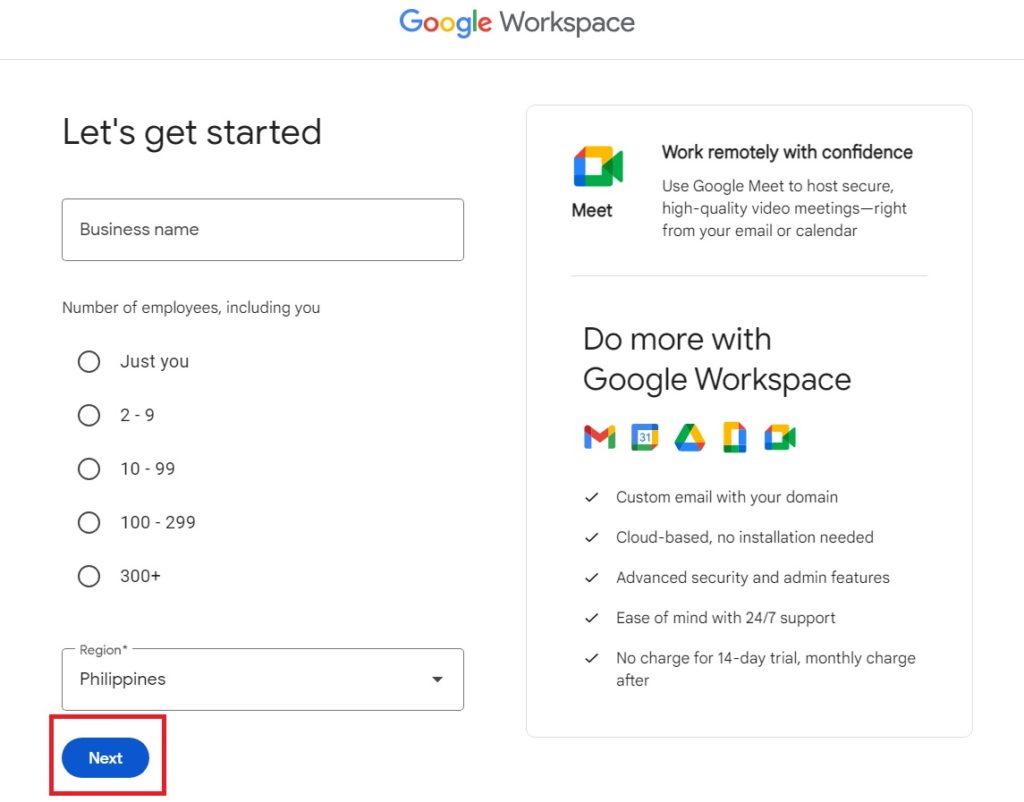Select the 100 - 299 radio circle
This screenshot has width=1024, height=802.
coord(88,522)
